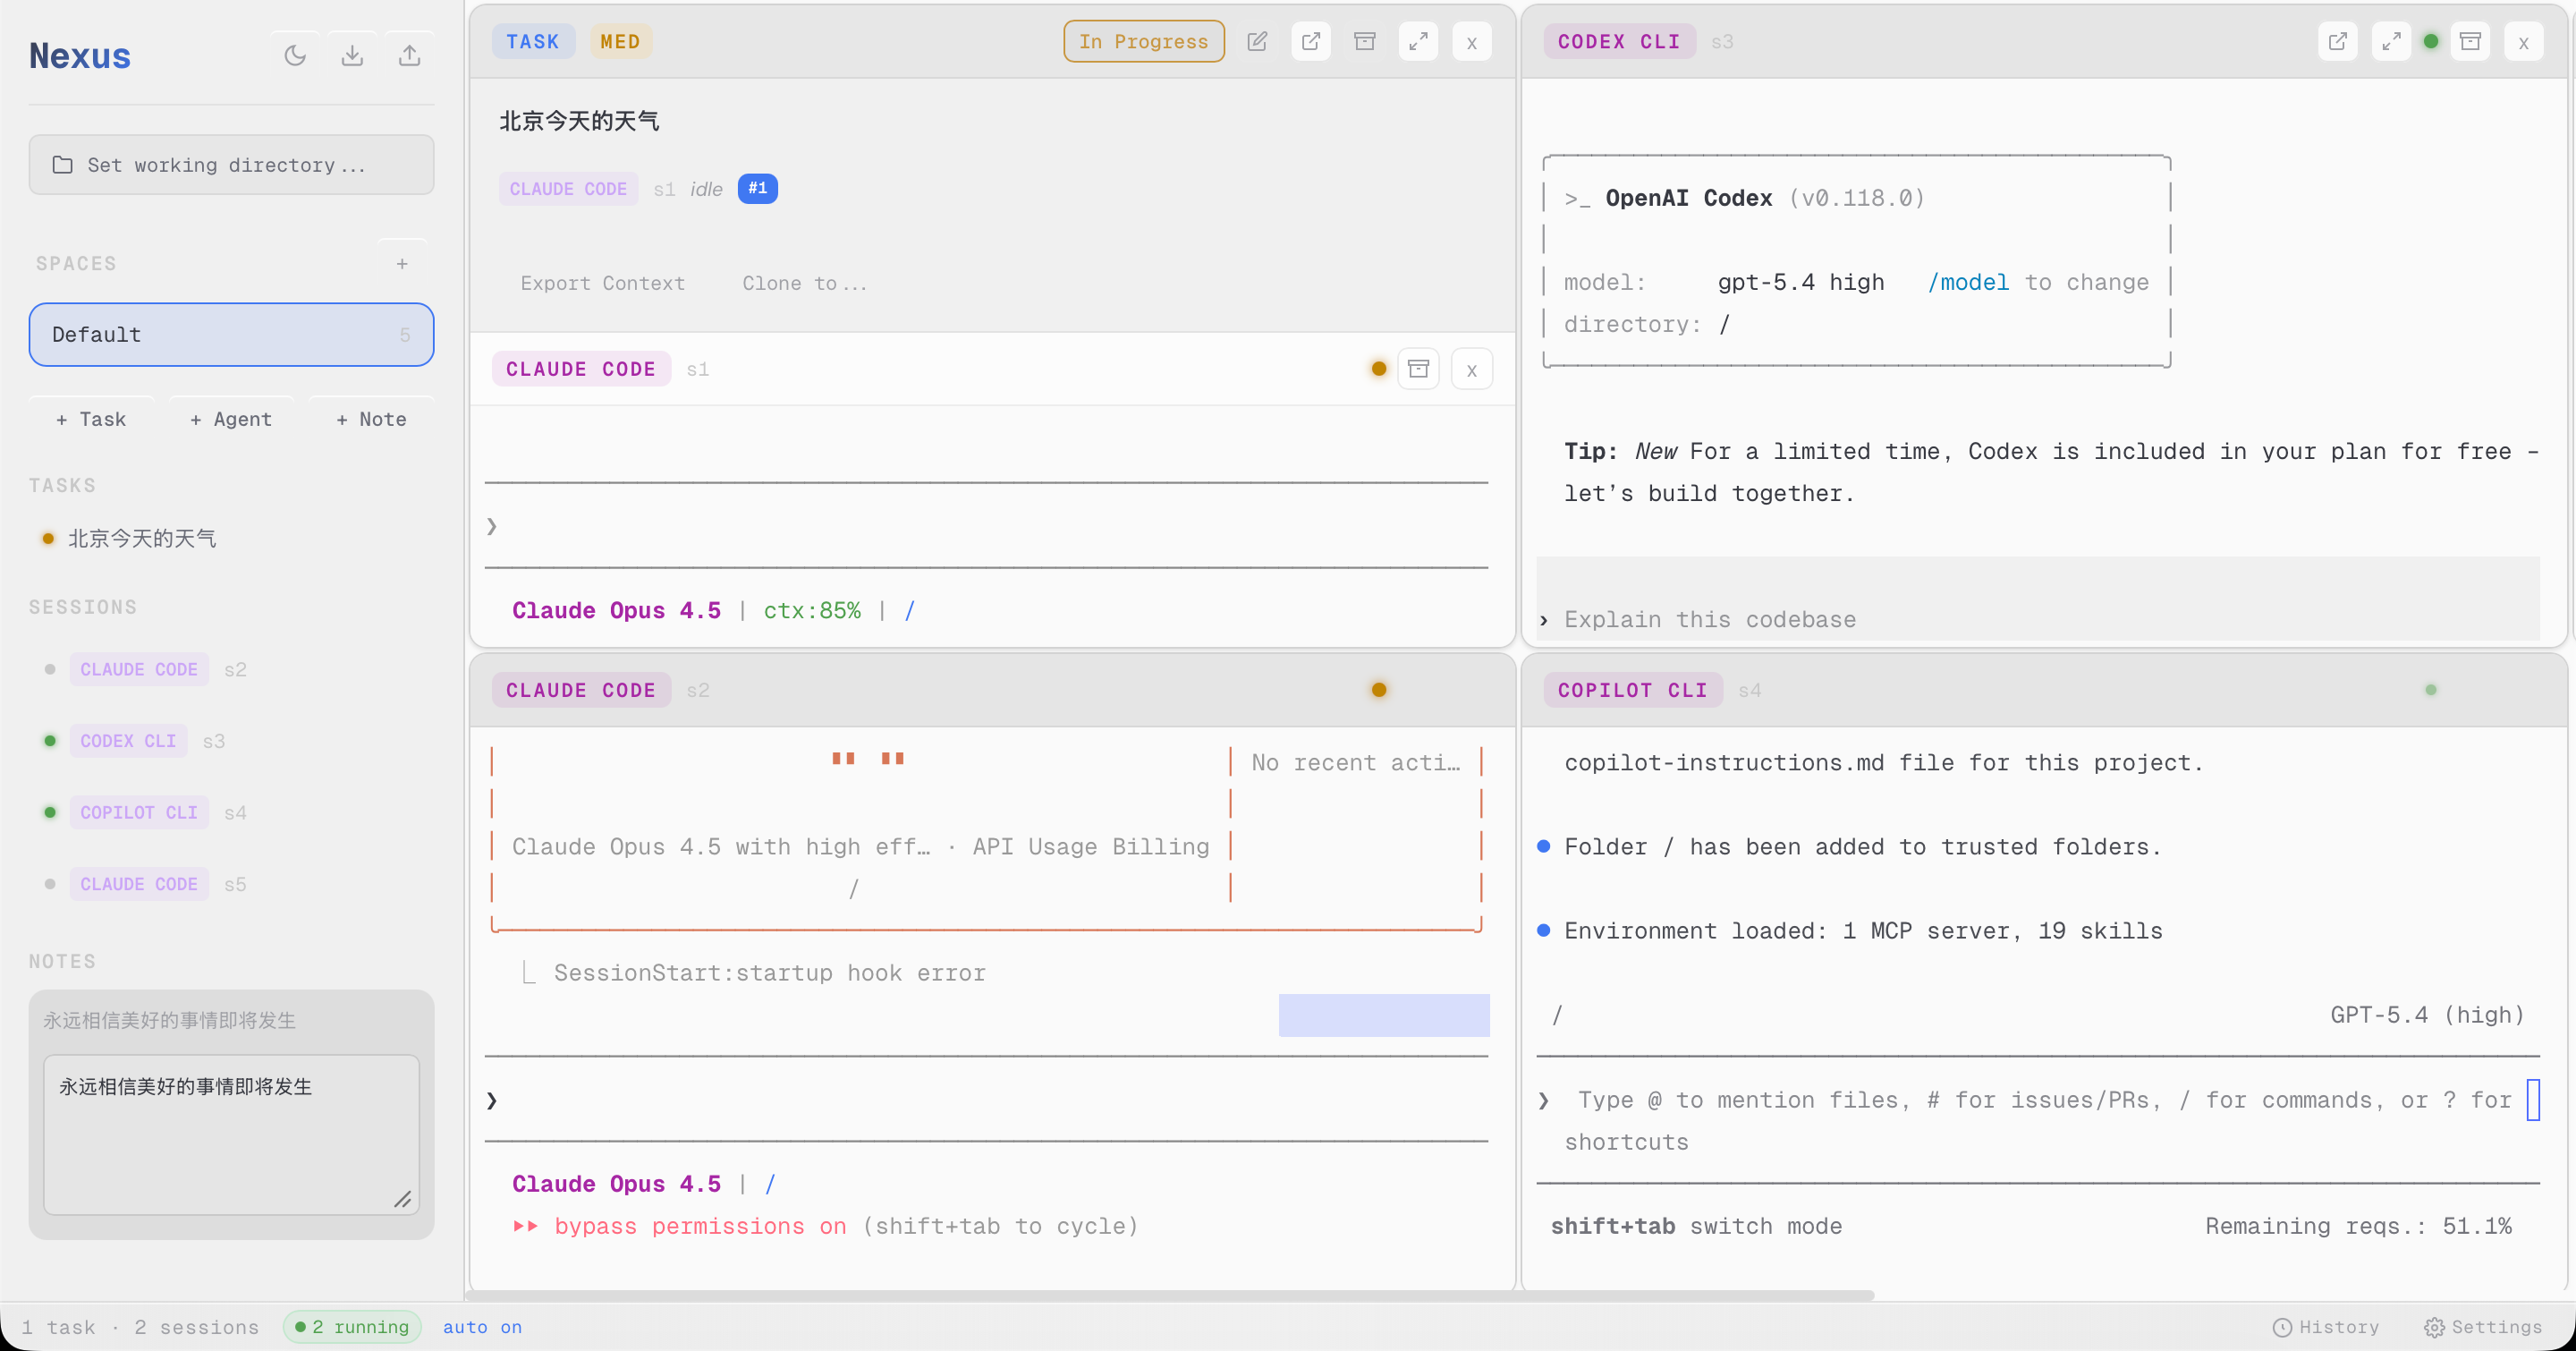Export data via the upload icon
The image size is (2576, 1351).
click(x=409, y=55)
